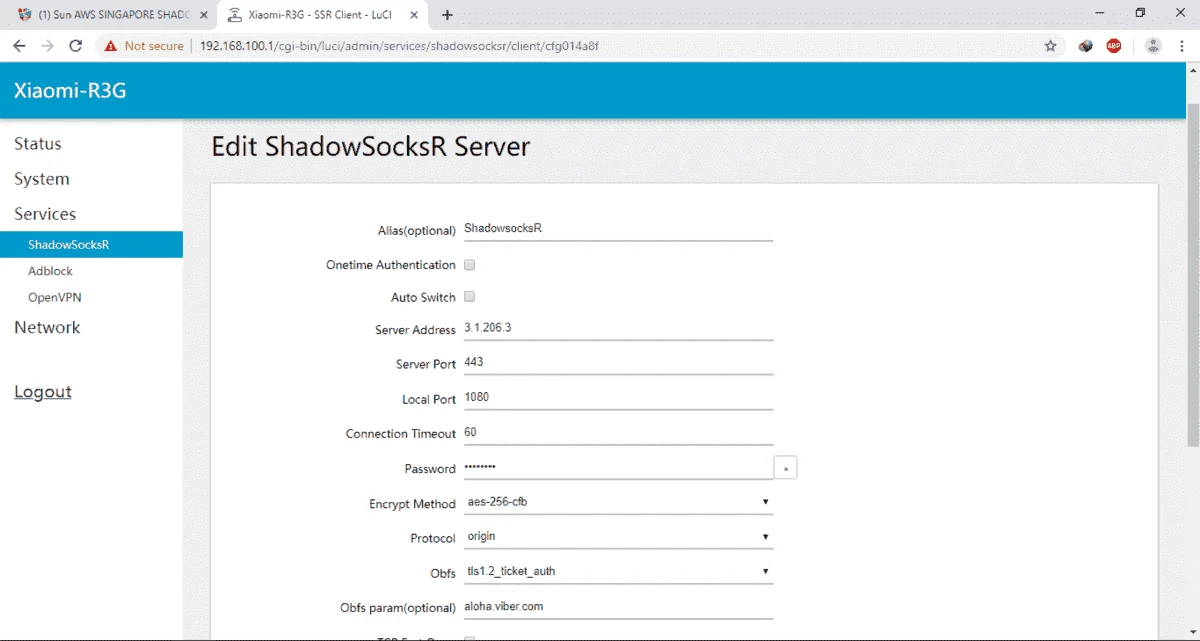Click the Obfs param(optional) label
This screenshot has height=641, width=1200.
[398, 608]
